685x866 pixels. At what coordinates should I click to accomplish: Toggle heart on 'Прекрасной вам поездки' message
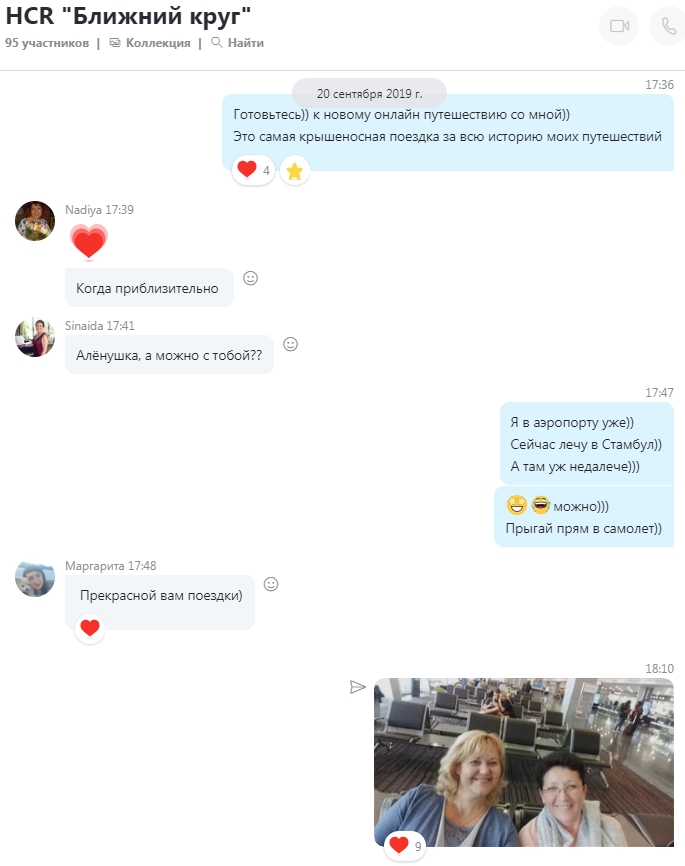pos(89,629)
